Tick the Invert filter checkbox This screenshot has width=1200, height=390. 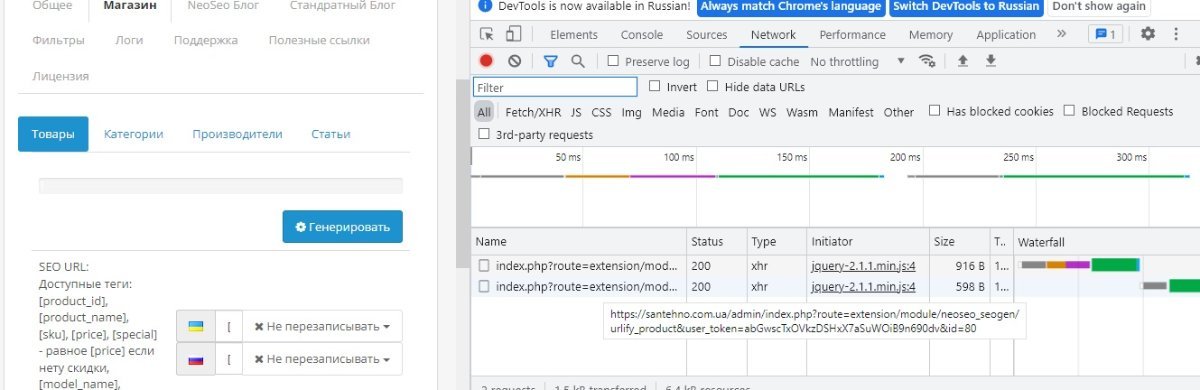[x=655, y=86]
